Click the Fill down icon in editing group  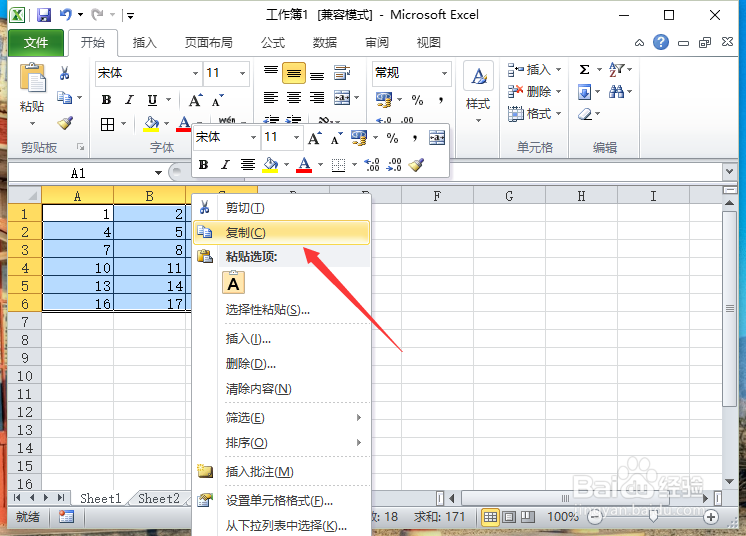click(x=585, y=91)
